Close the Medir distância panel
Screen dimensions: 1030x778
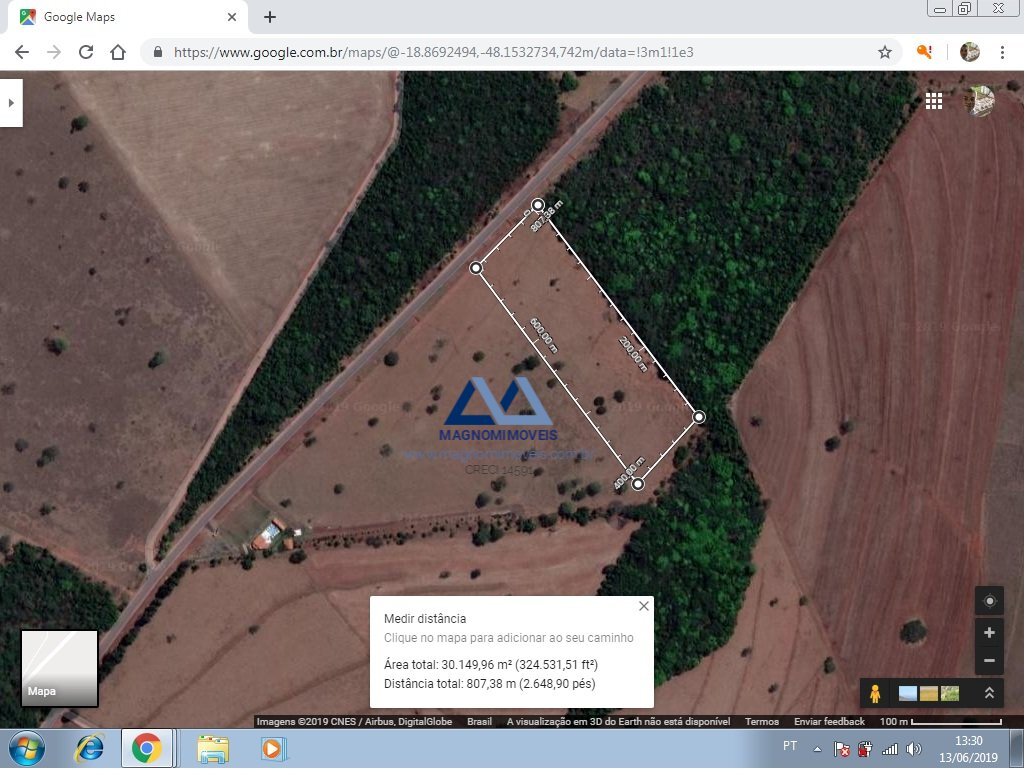(643, 606)
